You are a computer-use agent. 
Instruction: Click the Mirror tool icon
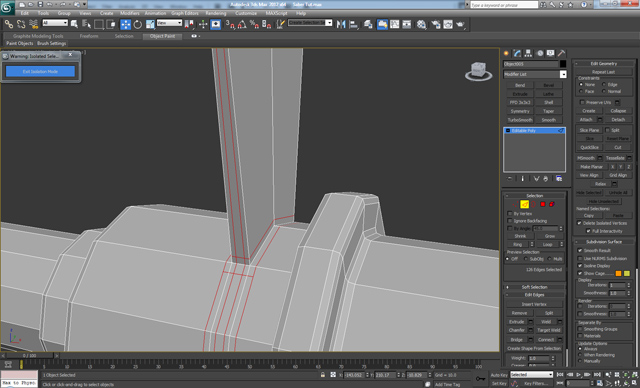coord(341,24)
